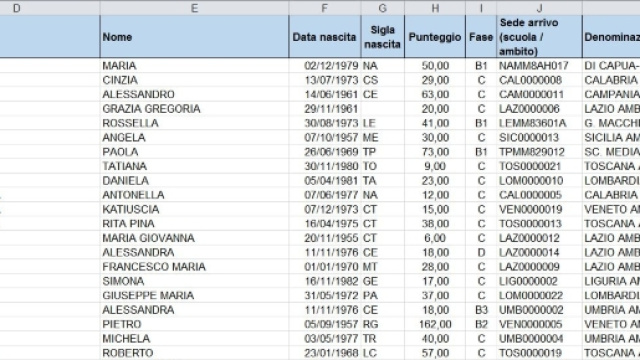Click the 'SIC0000013' cell
Screen dimensions: 640x360
click(540, 137)
